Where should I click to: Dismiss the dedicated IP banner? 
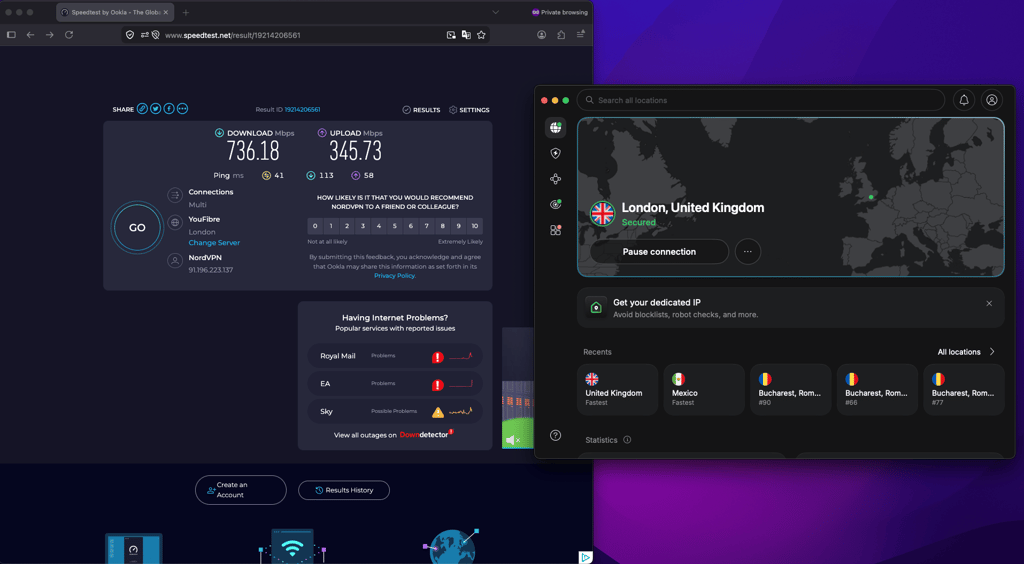[989, 304]
